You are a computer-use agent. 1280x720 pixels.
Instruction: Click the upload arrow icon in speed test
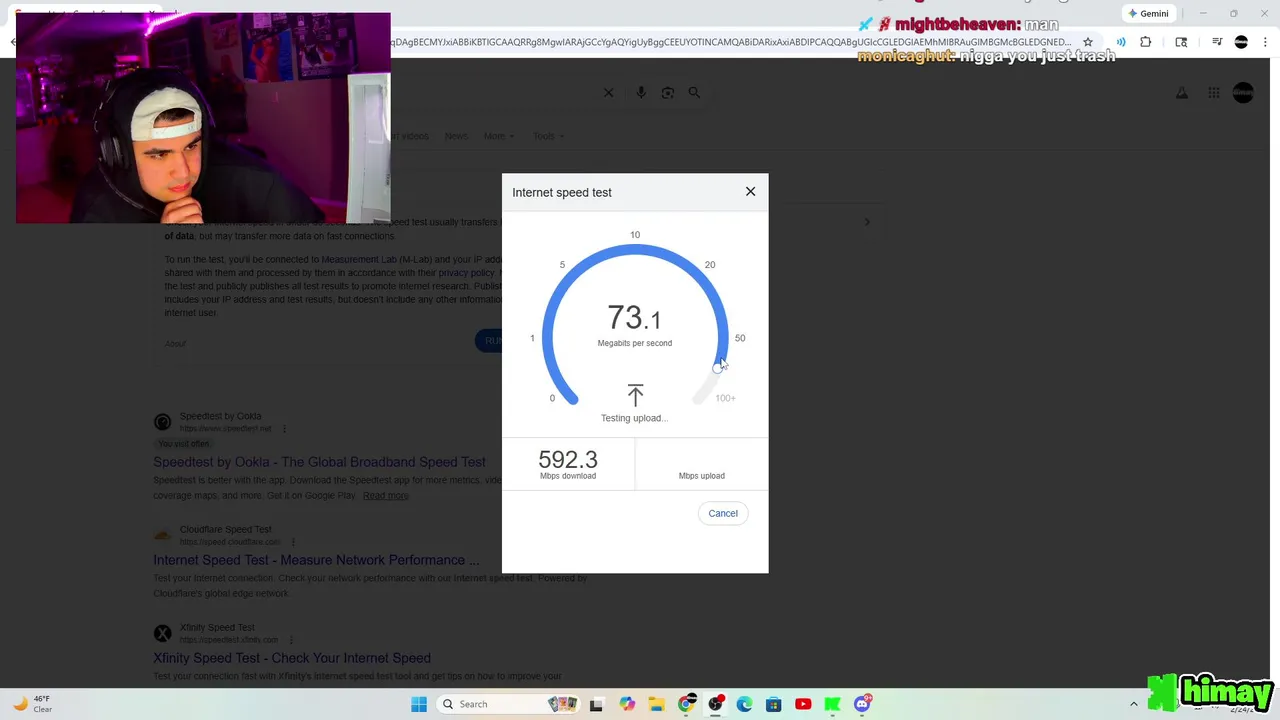[x=635, y=395]
